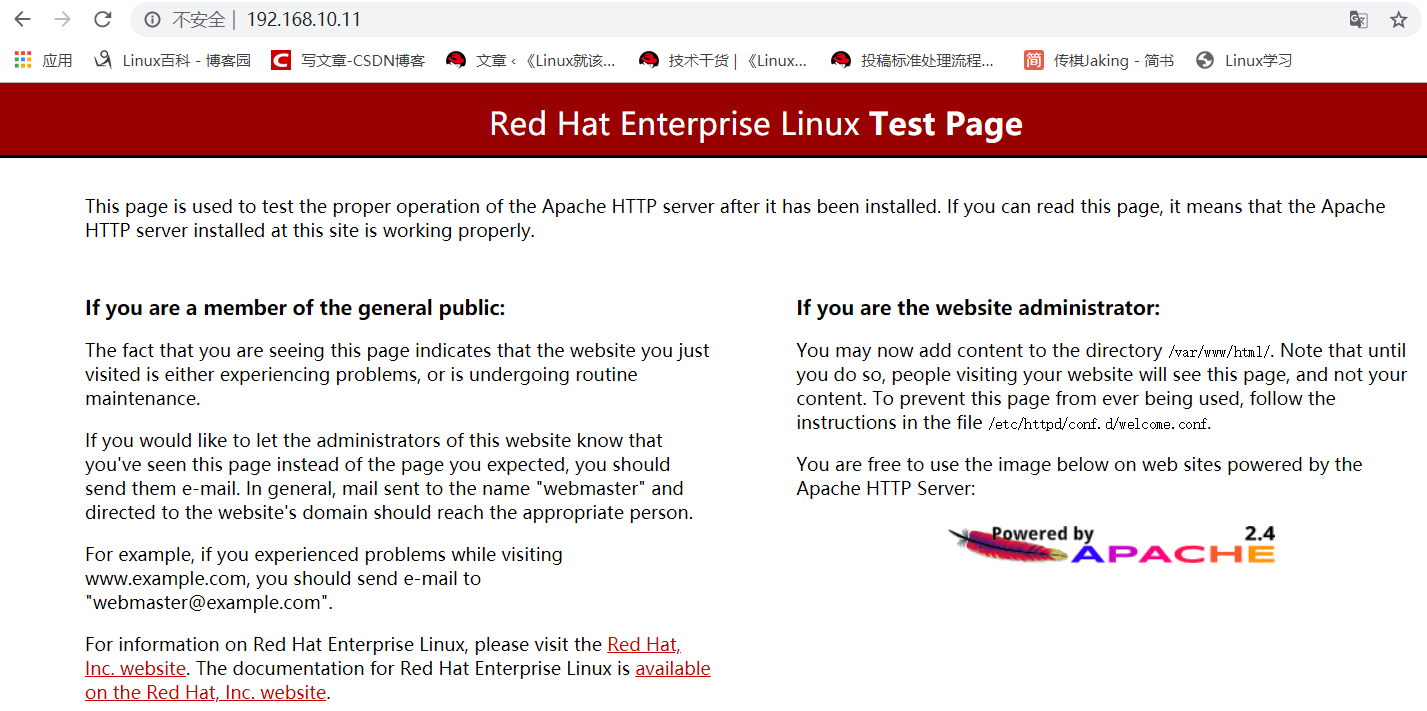Open the 投稿标准处理流程 bookmark
1427x711 pixels.
(913, 60)
